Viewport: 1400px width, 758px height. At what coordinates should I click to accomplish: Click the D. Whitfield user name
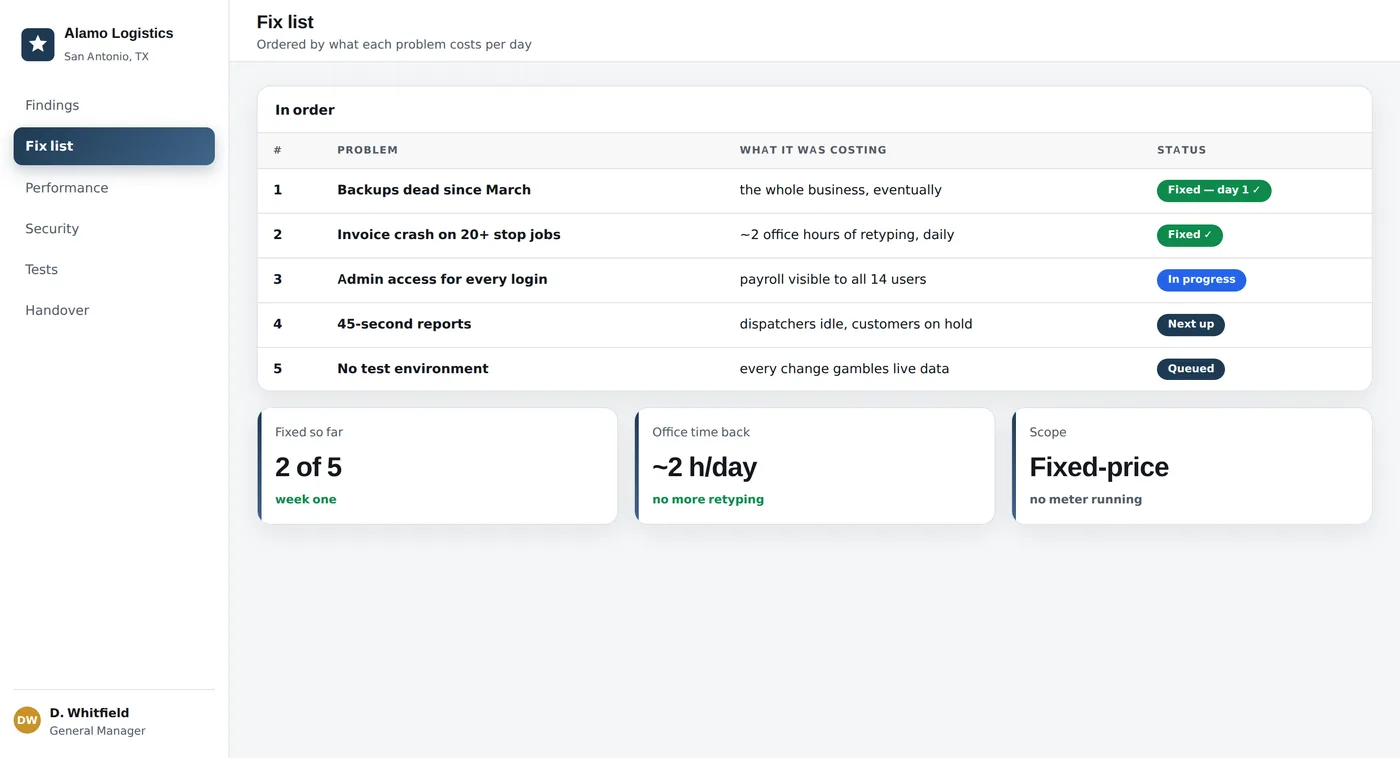point(89,713)
